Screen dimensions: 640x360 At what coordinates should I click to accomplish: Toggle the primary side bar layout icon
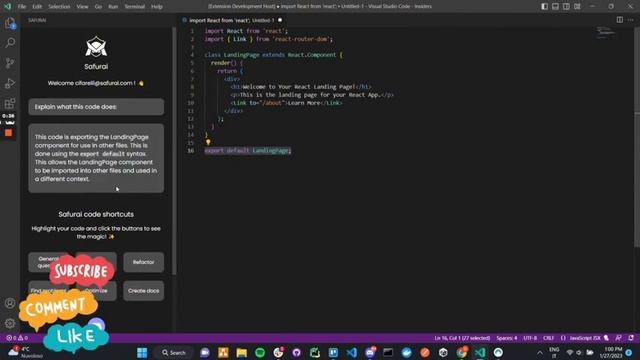pyautogui.click(x=544, y=6)
